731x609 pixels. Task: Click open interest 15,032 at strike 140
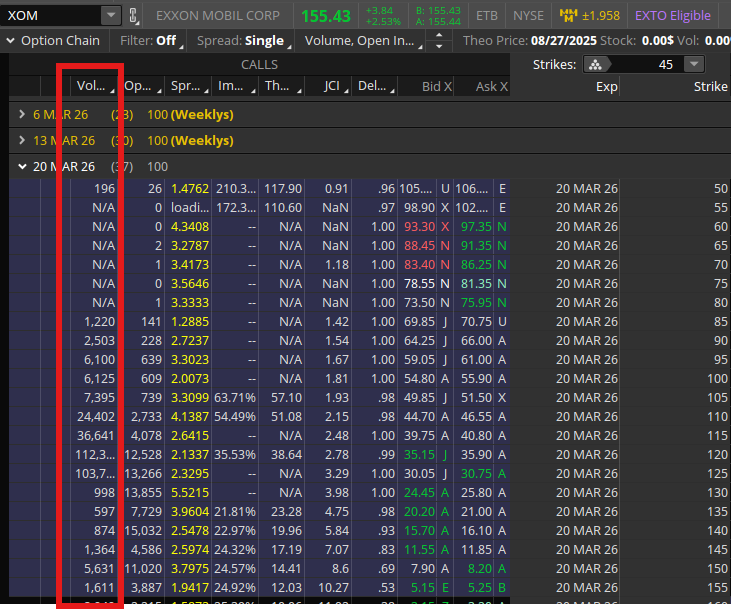pyautogui.click(x=143, y=531)
